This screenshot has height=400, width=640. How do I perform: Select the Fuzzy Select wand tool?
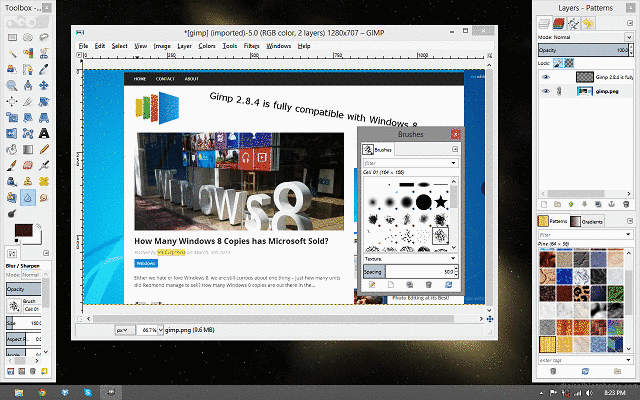pos(12,53)
